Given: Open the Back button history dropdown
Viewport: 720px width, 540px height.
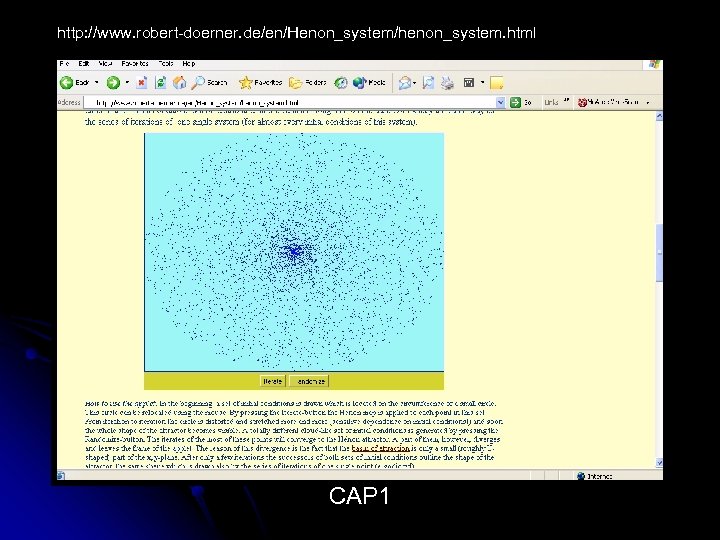Looking at the screenshot, I should (x=96, y=83).
